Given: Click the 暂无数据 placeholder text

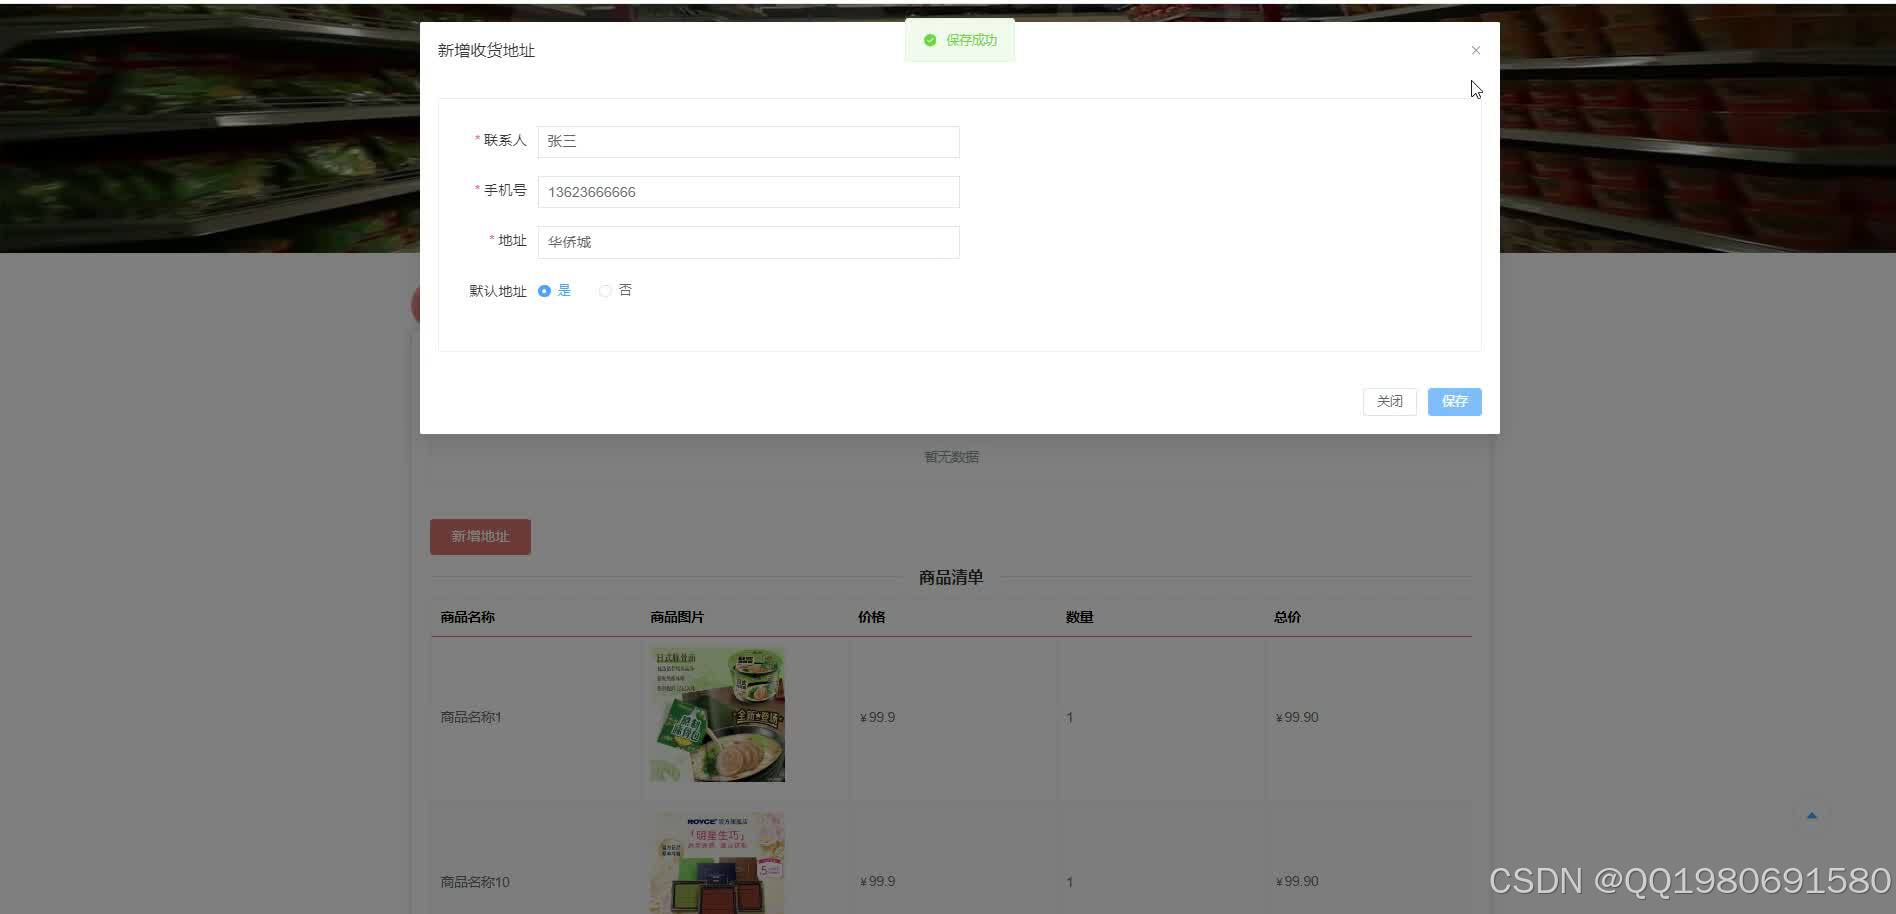Looking at the screenshot, I should 951,457.
